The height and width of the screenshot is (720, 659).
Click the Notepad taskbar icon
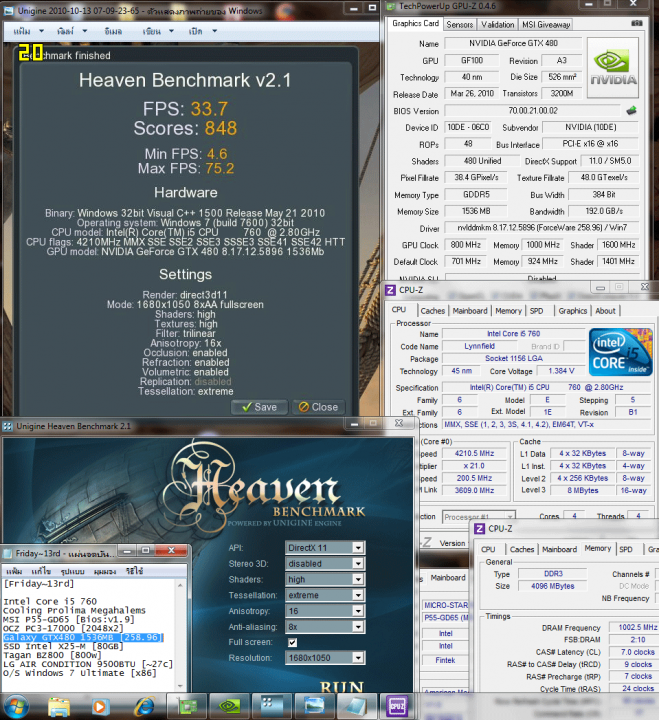click(356, 706)
